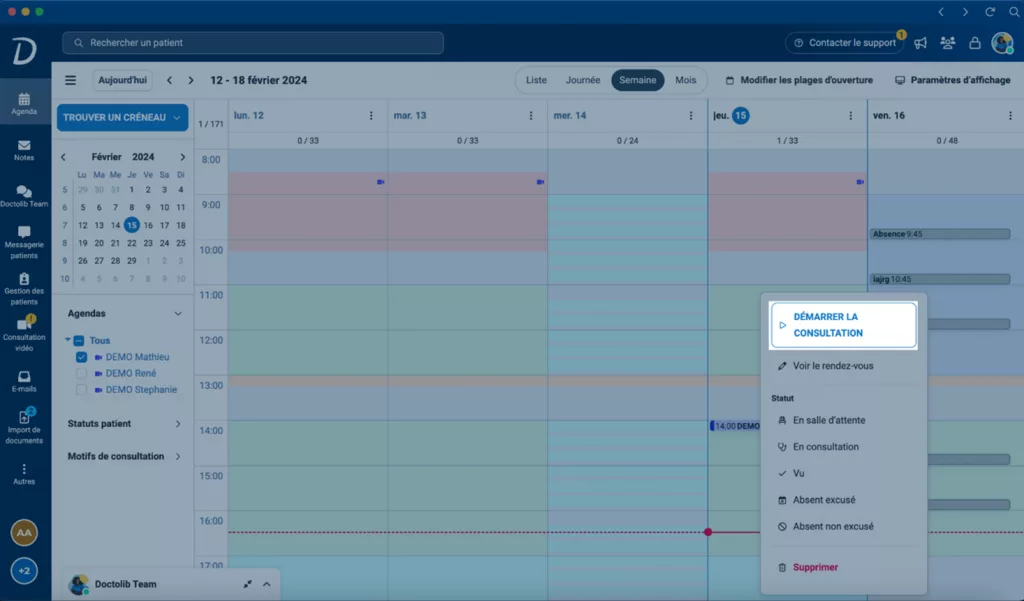This screenshot has height=601, width=1024.
Task: Uncheck the DEMO Mathieu agenda checkbox
Action: 82,357
